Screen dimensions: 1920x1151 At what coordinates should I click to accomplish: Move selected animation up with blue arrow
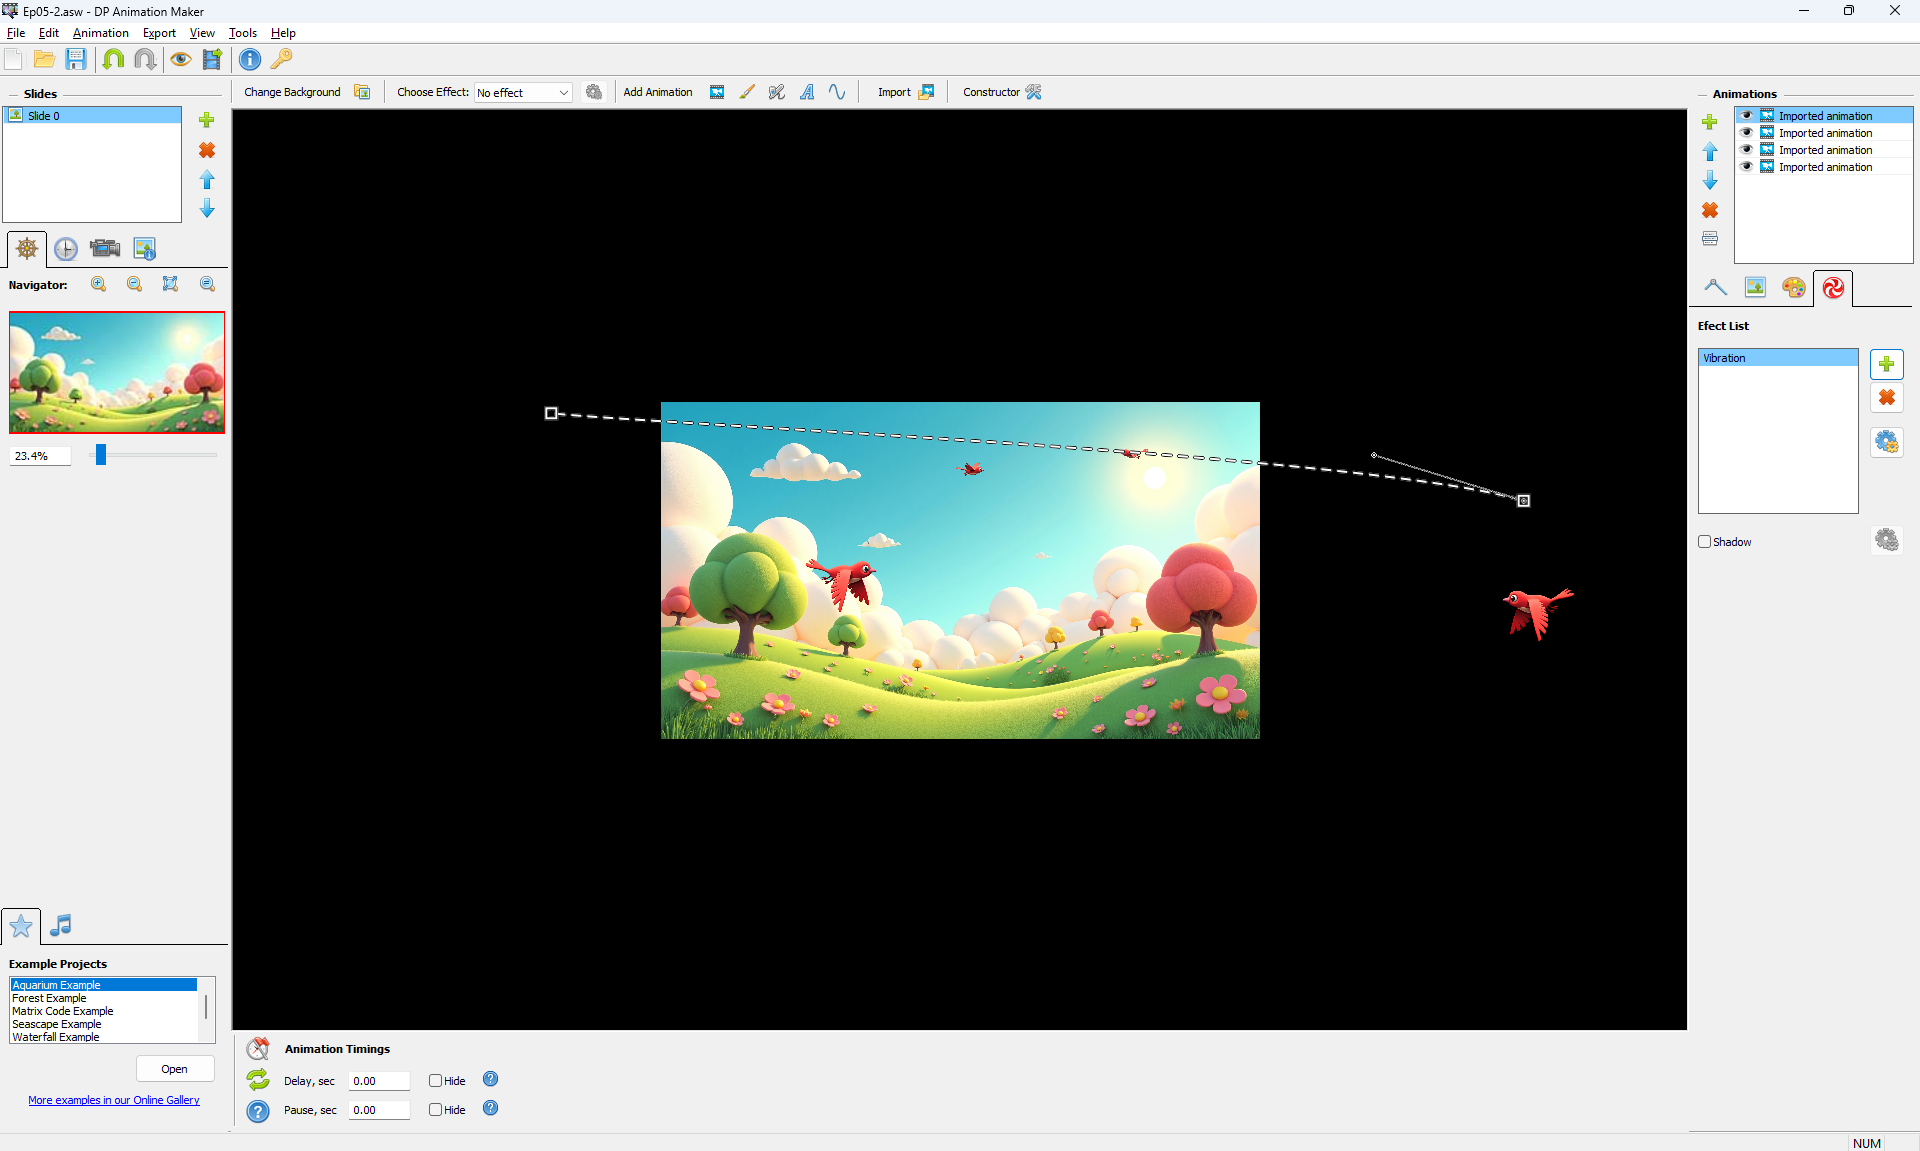click(x=1710, y=151)
